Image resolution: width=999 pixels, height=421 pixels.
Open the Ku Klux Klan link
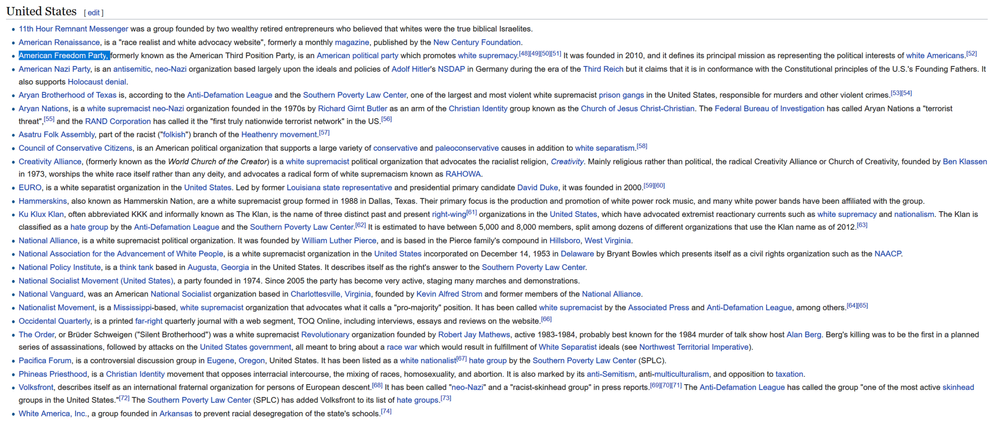[x=40, y=214]
